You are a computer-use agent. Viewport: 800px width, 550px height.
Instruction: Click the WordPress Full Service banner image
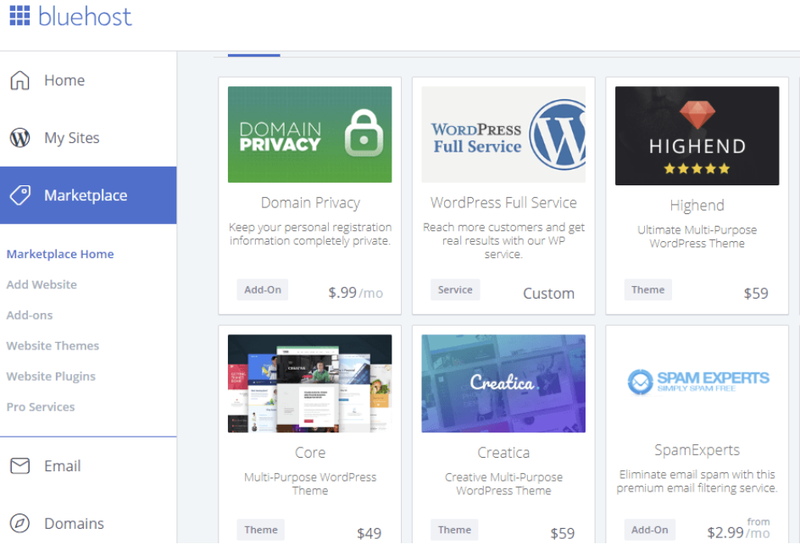504,134
